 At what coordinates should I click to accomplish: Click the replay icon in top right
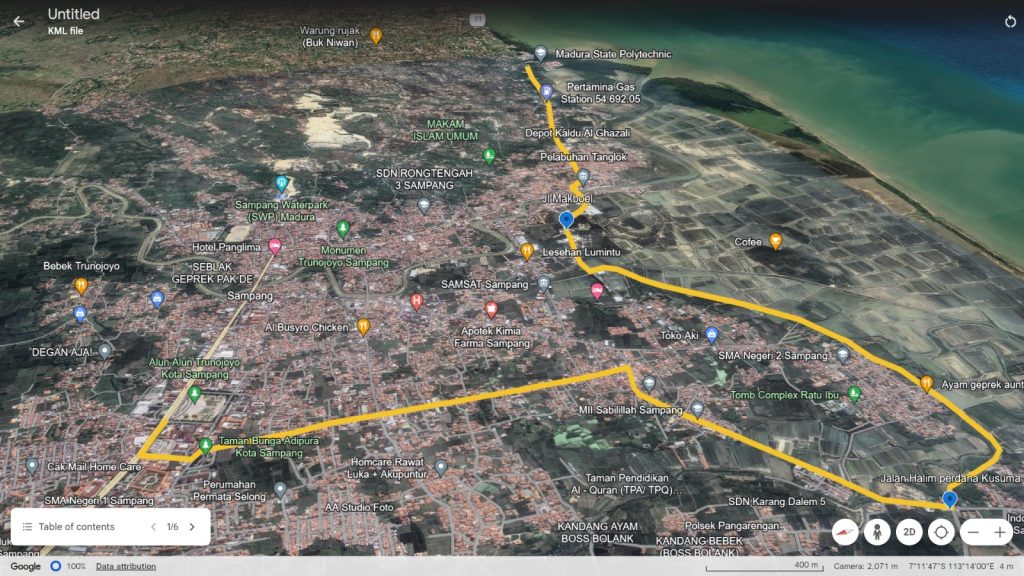pyautogui.click(x=1010, y=21)
